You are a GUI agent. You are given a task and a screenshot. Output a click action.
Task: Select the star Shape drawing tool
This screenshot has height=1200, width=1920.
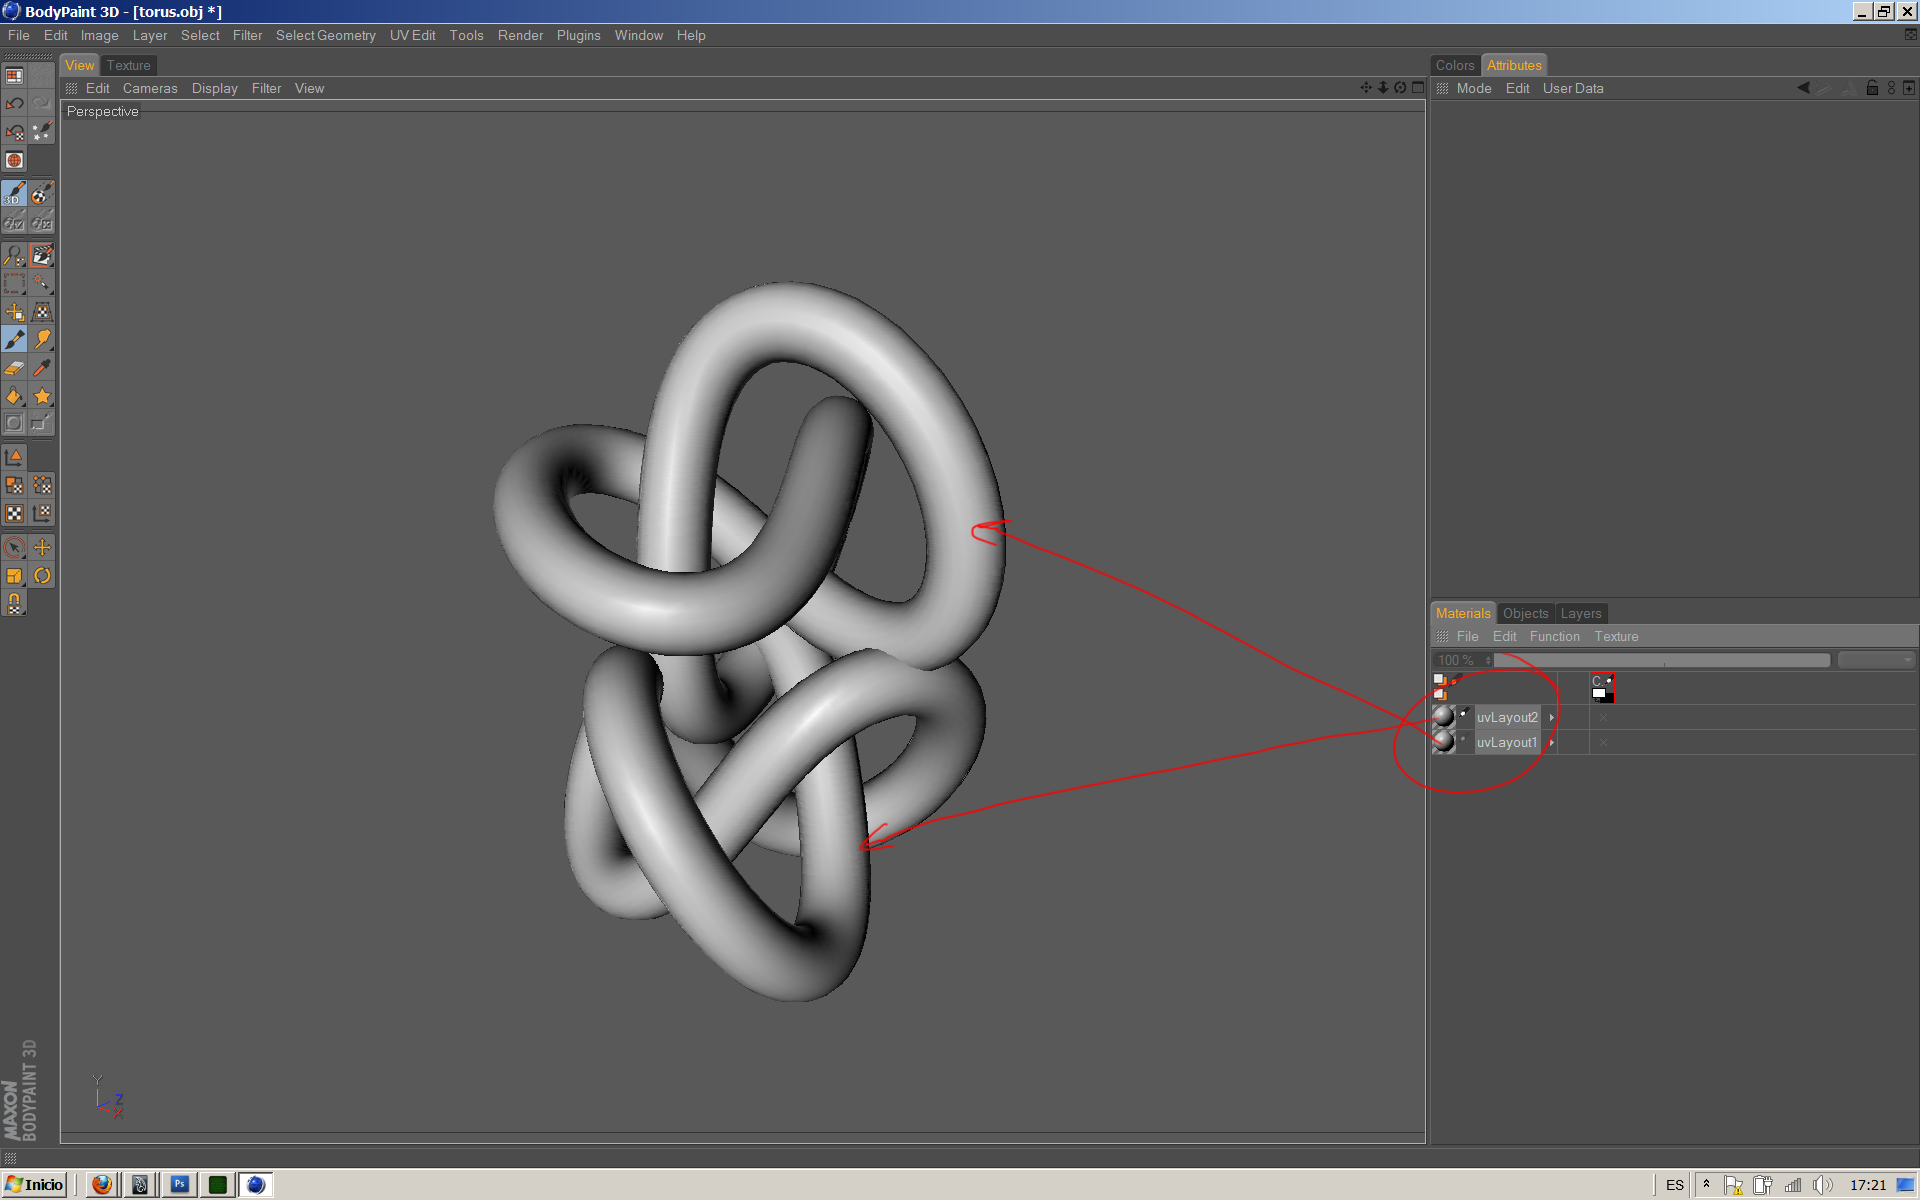[42, 396]
